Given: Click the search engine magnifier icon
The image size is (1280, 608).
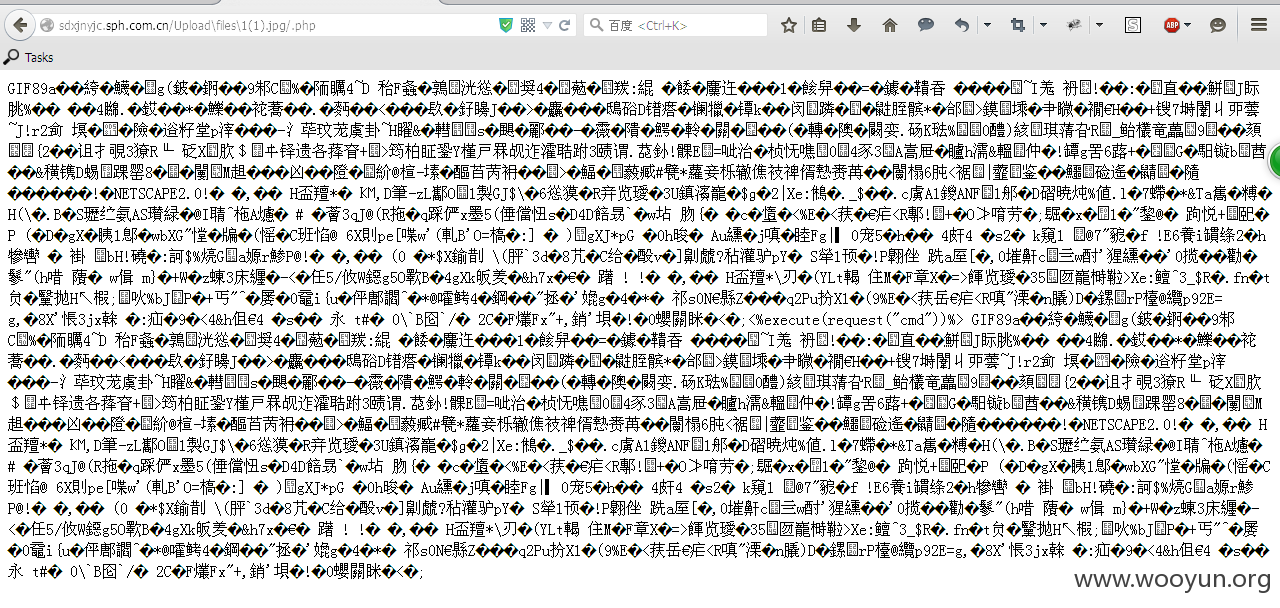Looking at the screenshot, I should 596,25.
